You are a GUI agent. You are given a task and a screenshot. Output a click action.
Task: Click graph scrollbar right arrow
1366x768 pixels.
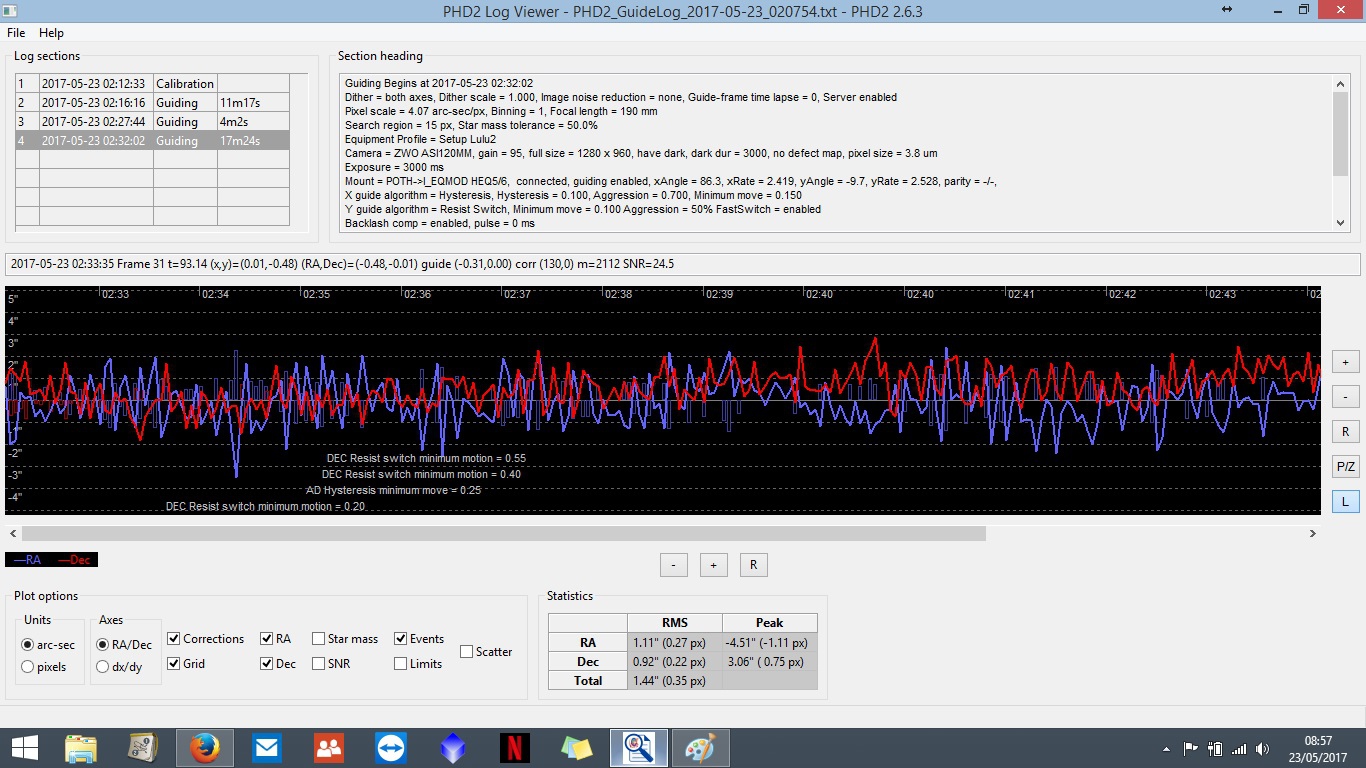[1313, 534]
